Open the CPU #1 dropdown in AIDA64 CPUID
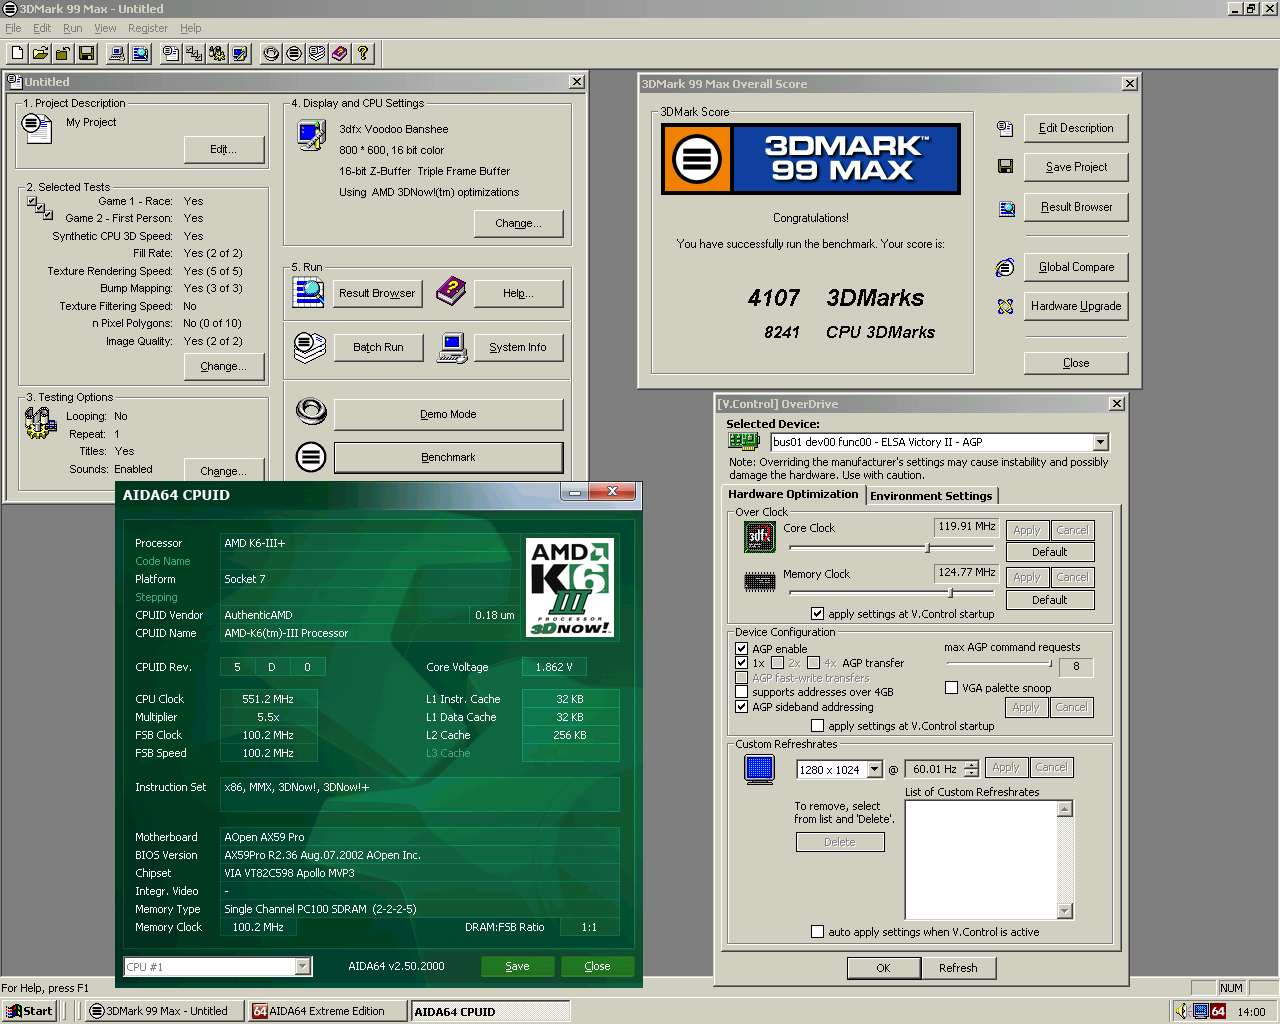Viewport: 1280px width, 1024px height. 302,966
